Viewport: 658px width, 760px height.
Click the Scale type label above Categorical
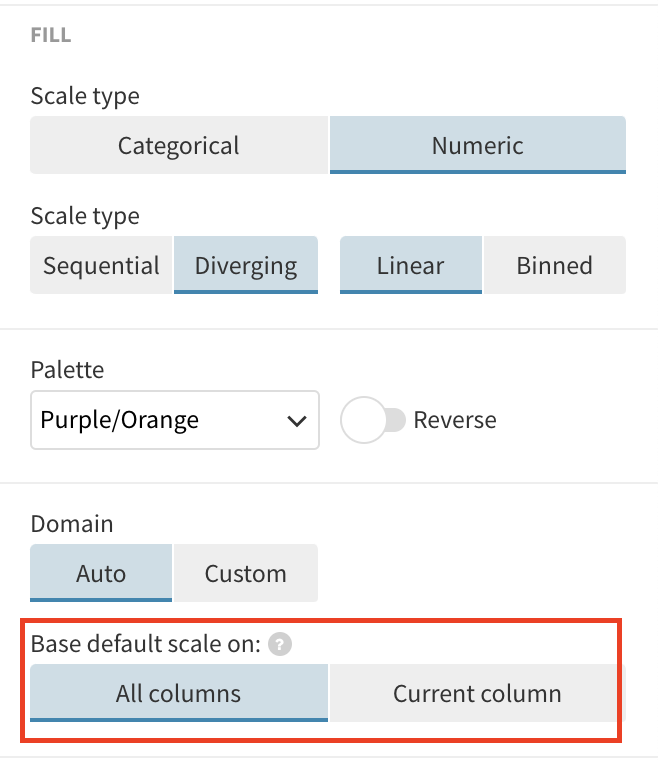tap(85, 96)
